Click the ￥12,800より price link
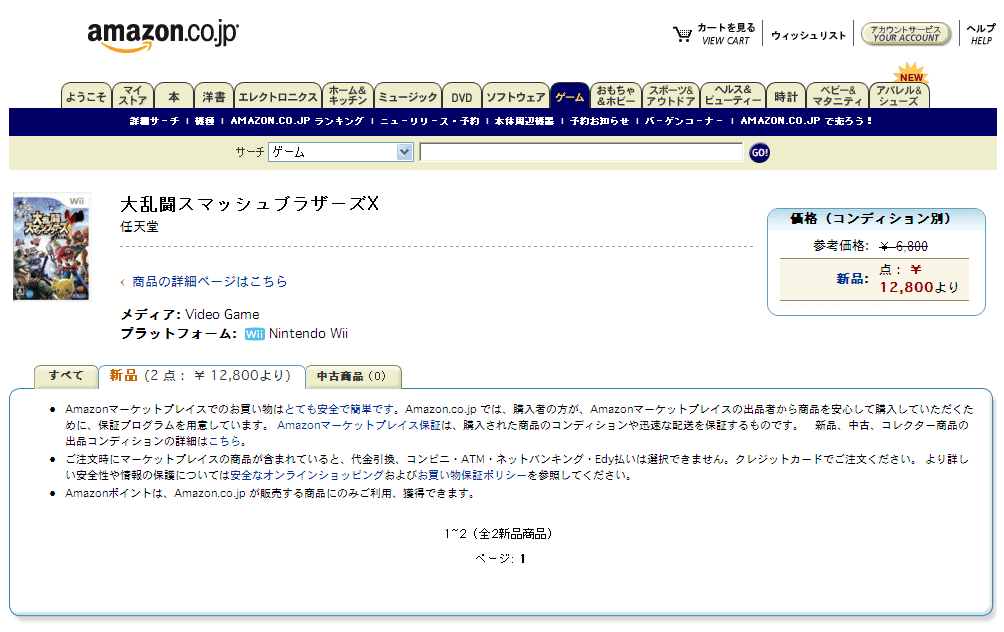1004x632 pixels. coord(919,279)
